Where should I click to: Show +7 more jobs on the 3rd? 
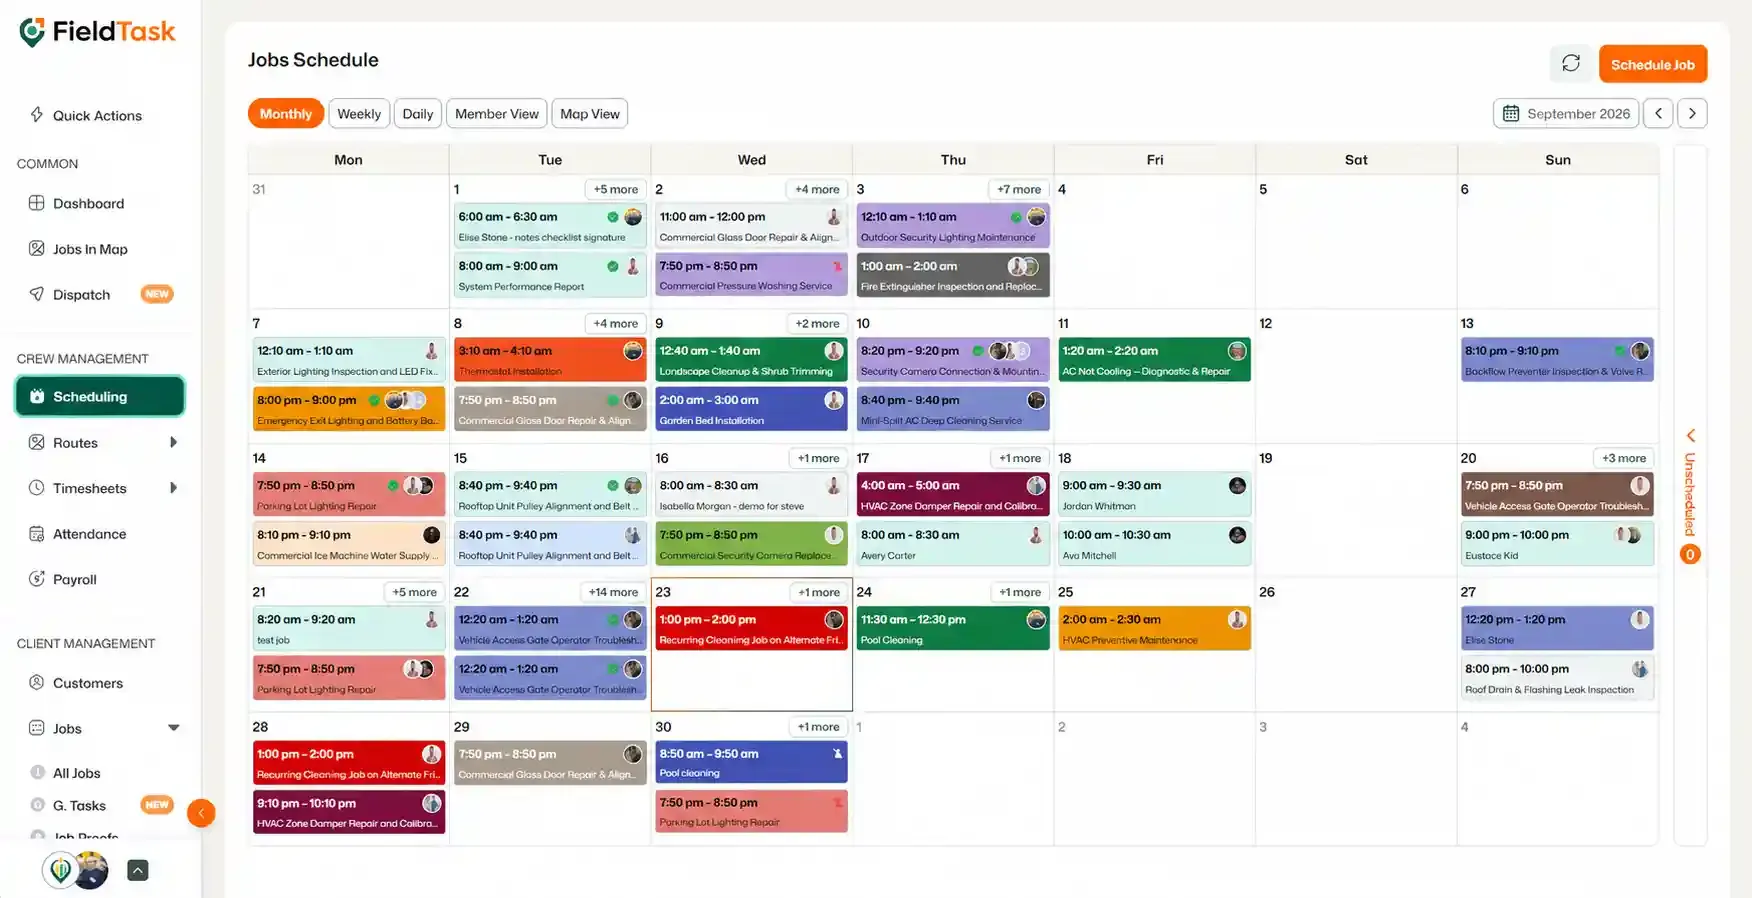(1019, 189)
